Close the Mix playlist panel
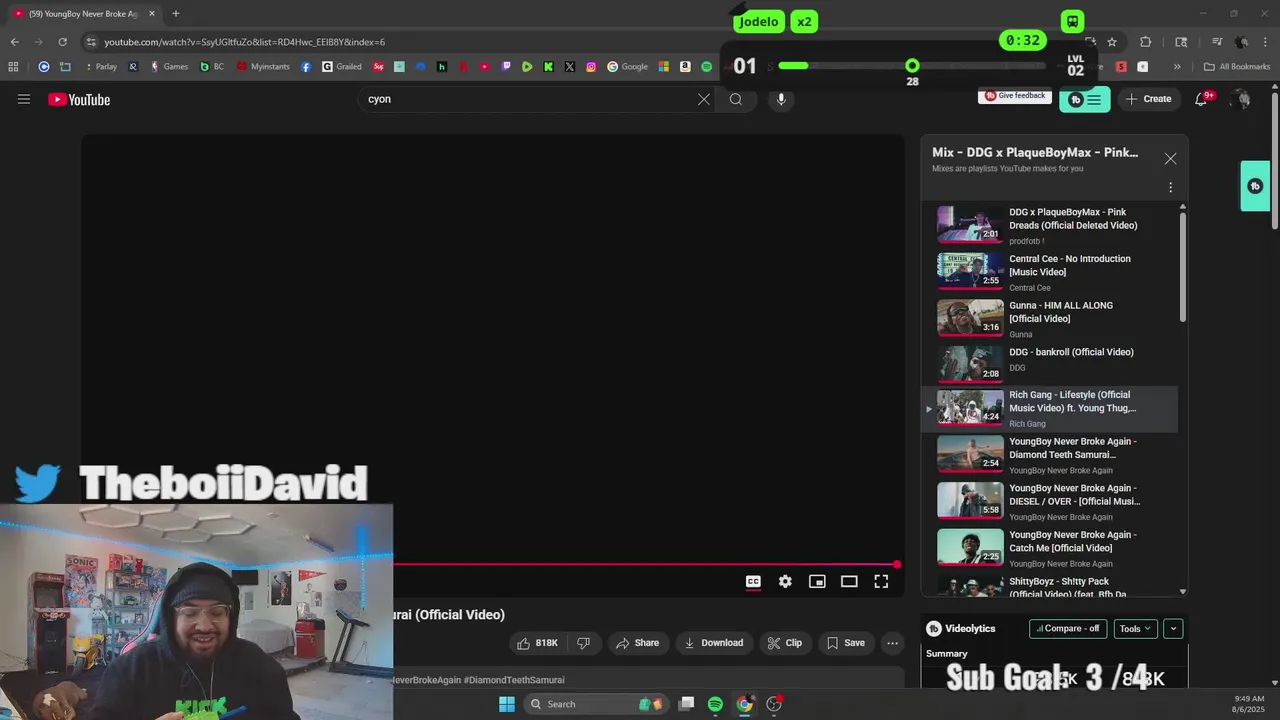 (1170, 159)
